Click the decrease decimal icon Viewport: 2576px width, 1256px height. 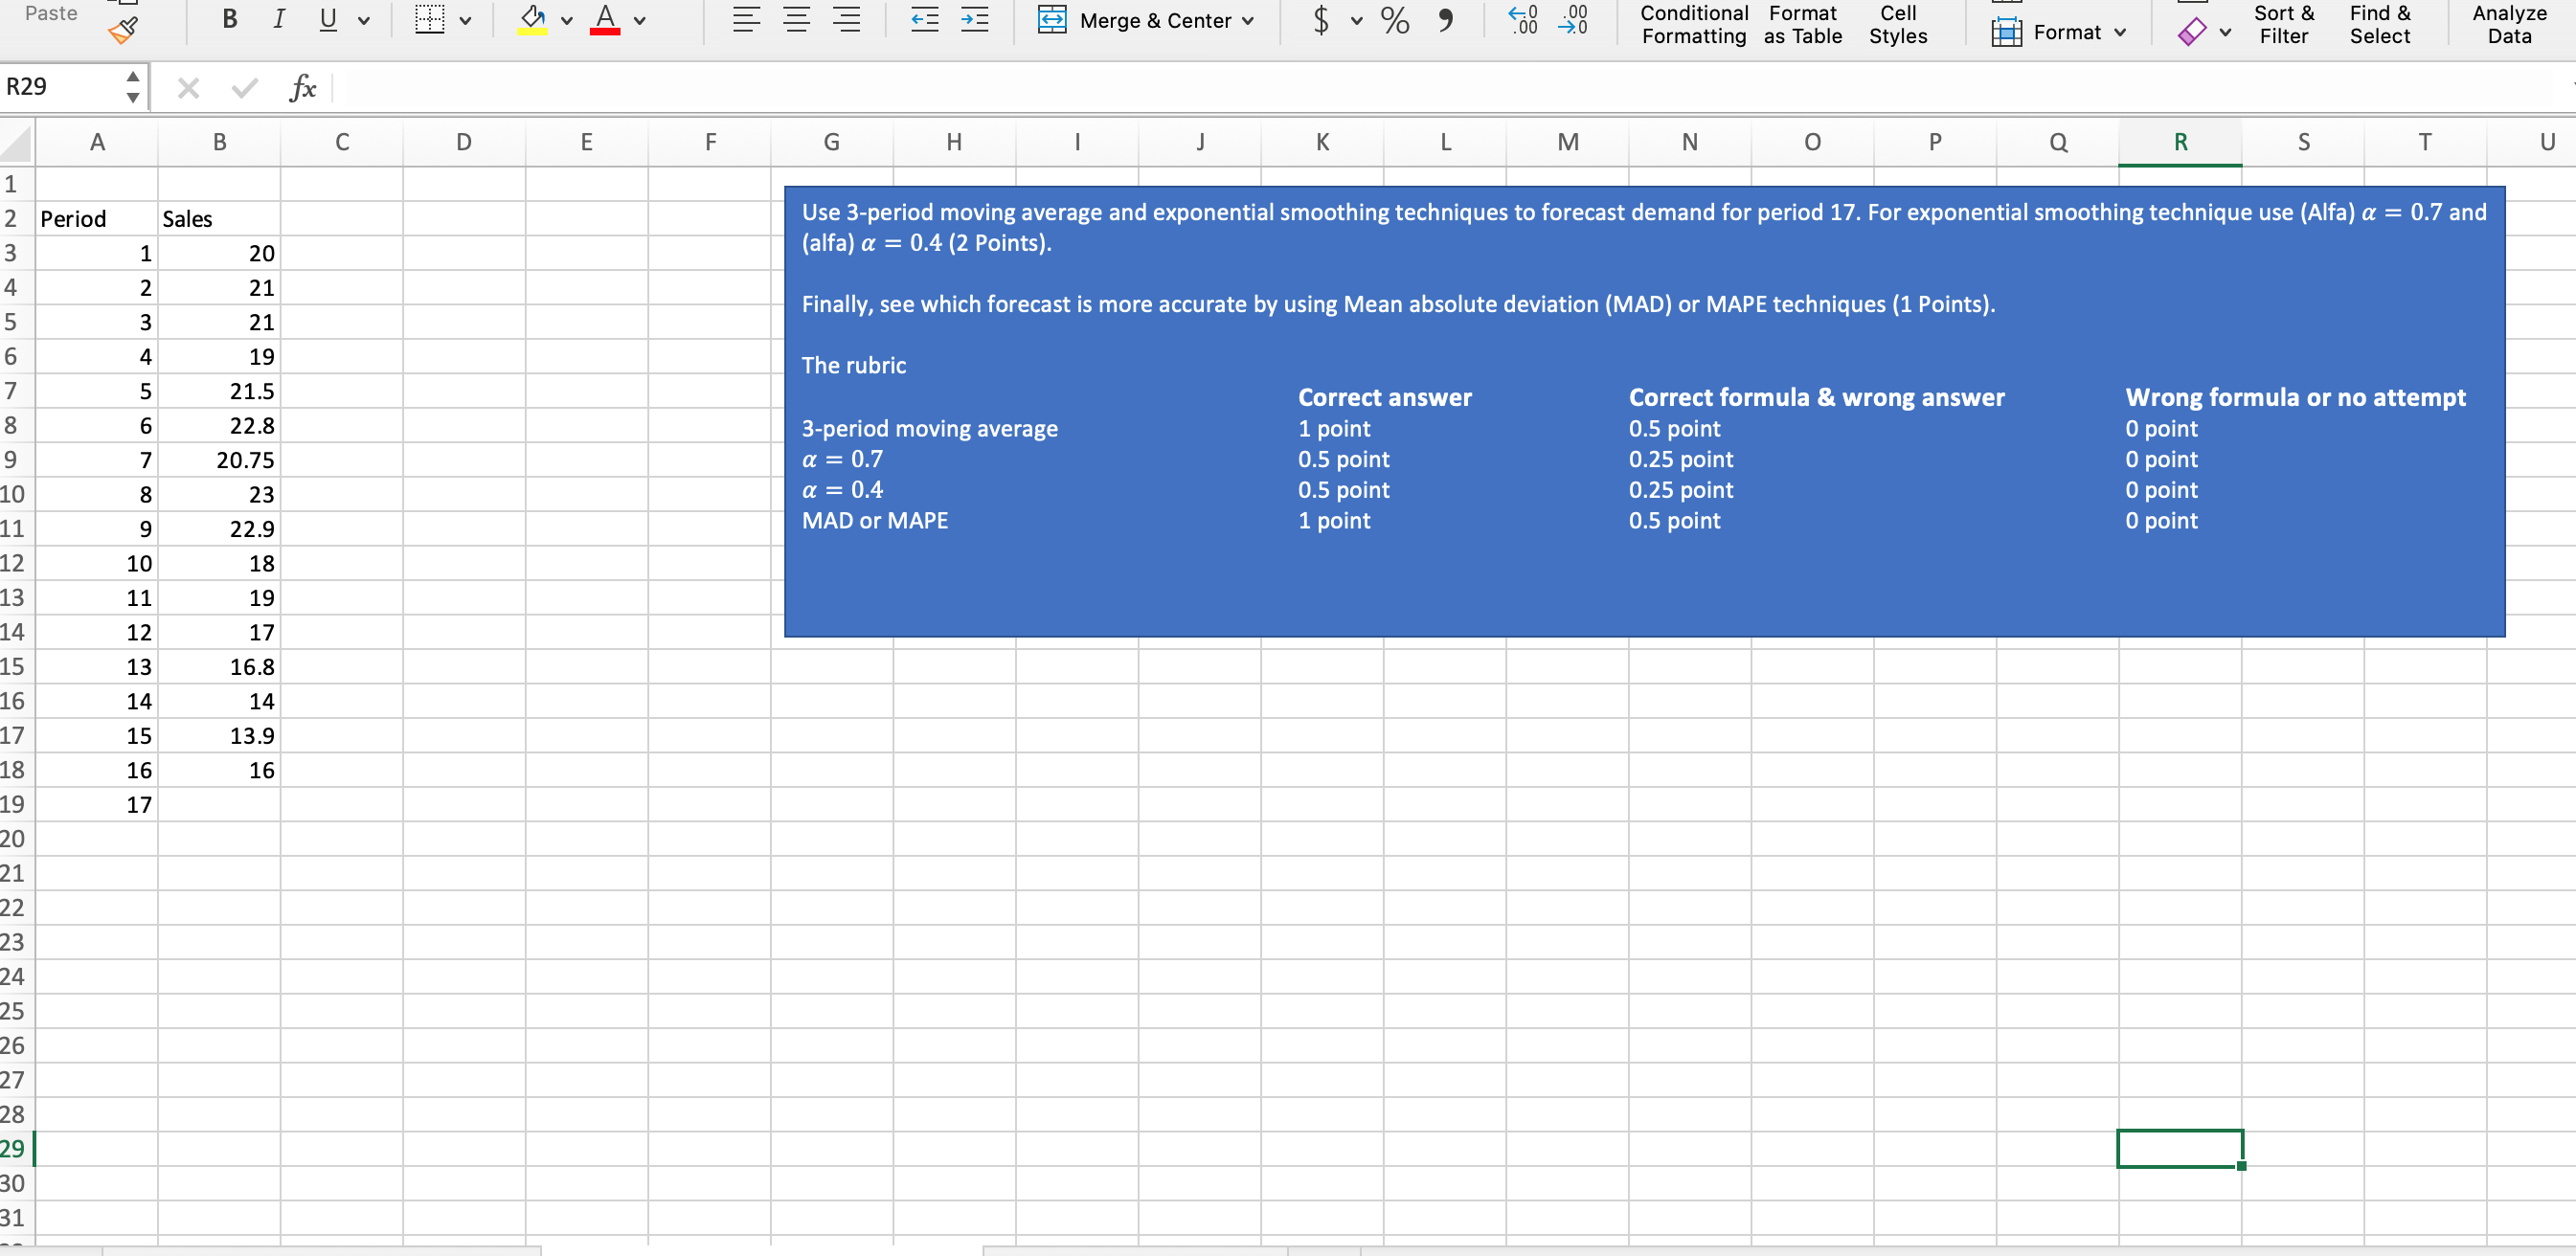point(1573,20)
